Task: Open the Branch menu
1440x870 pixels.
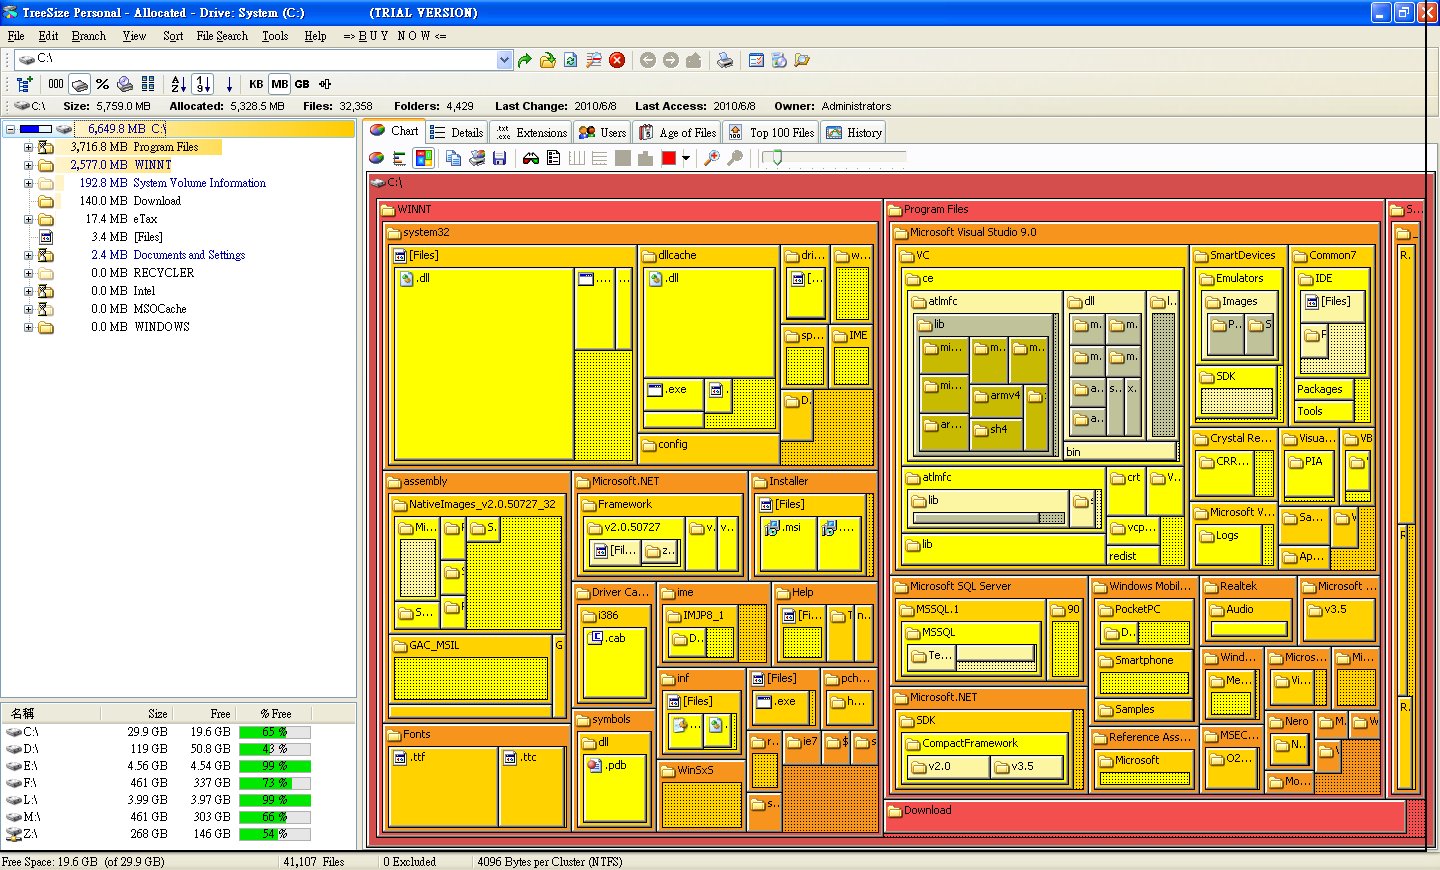Action: point(89,36)
